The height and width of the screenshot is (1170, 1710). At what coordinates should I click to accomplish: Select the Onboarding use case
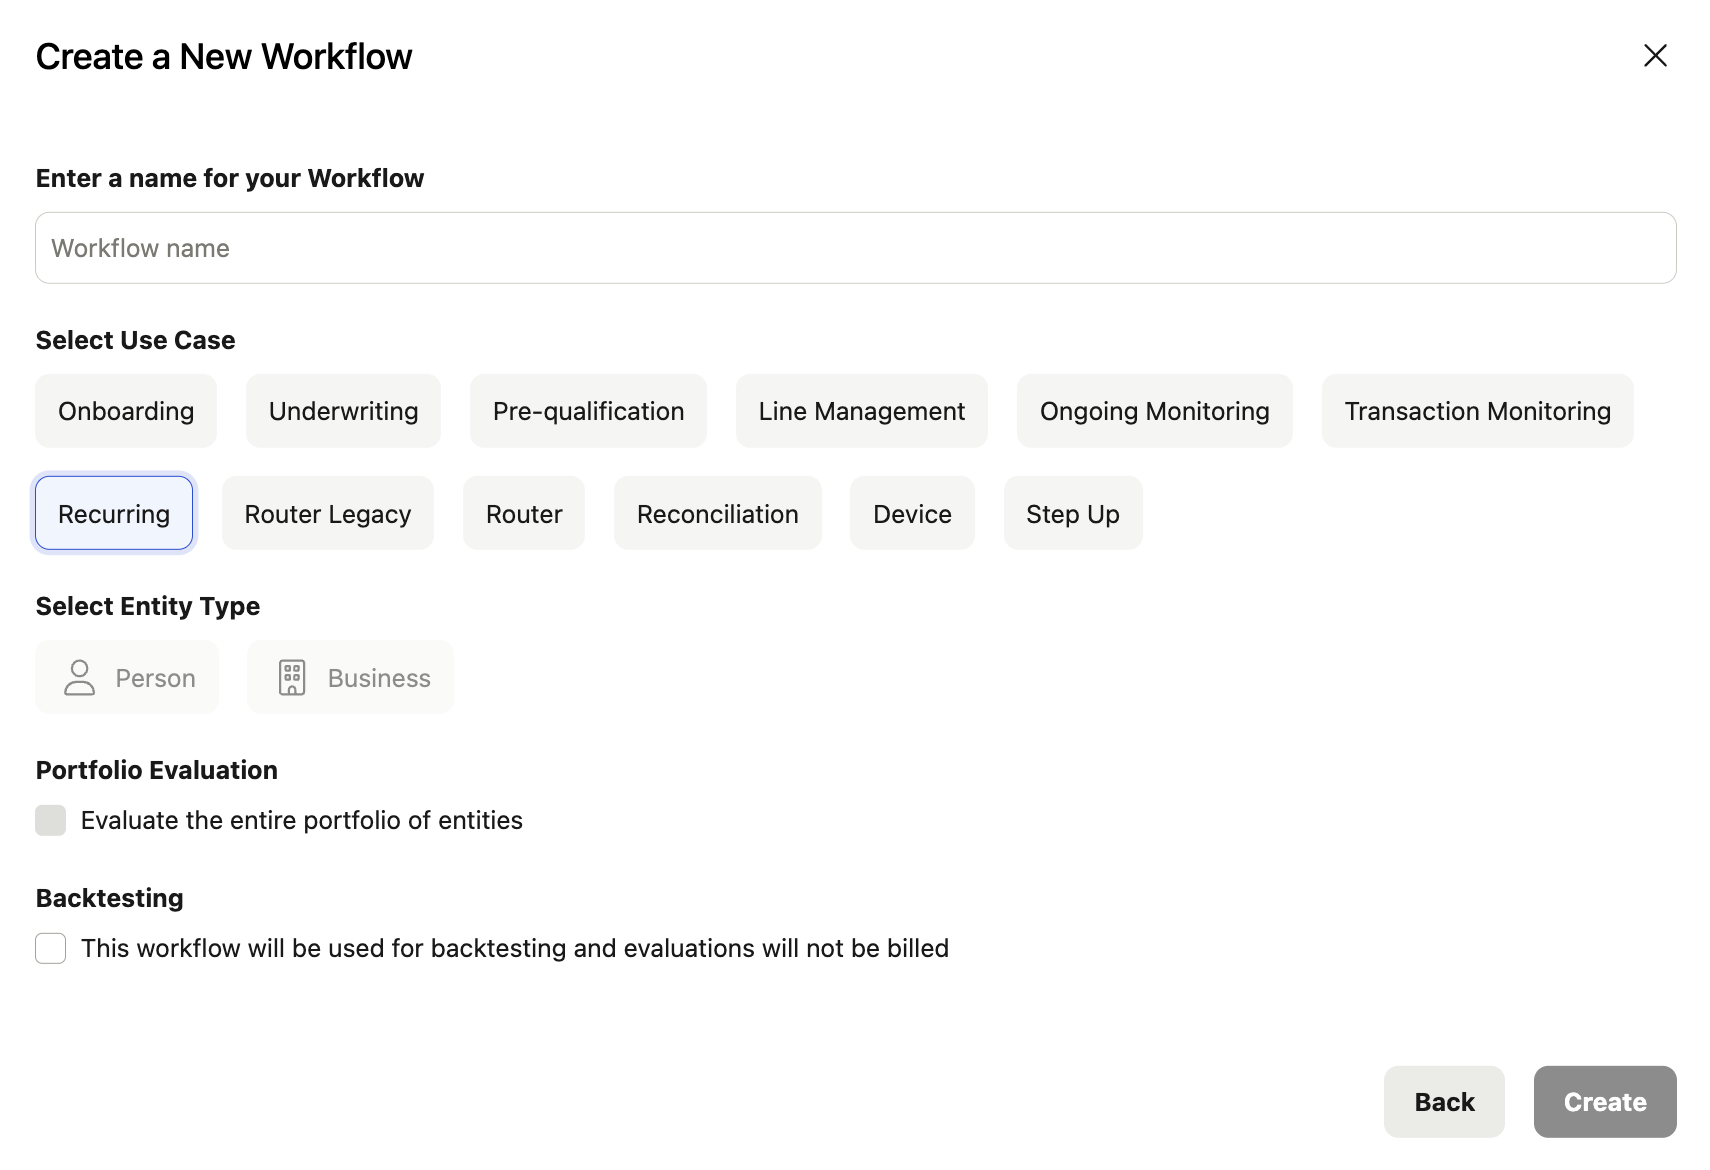point(126,411)
